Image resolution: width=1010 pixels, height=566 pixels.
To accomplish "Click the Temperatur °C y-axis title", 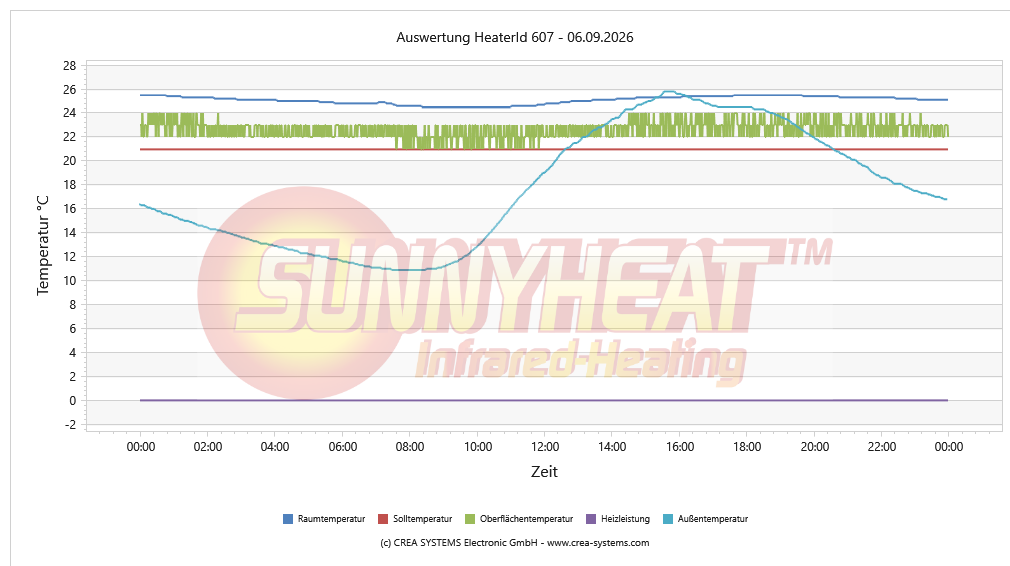I will (x=43, y=246).
